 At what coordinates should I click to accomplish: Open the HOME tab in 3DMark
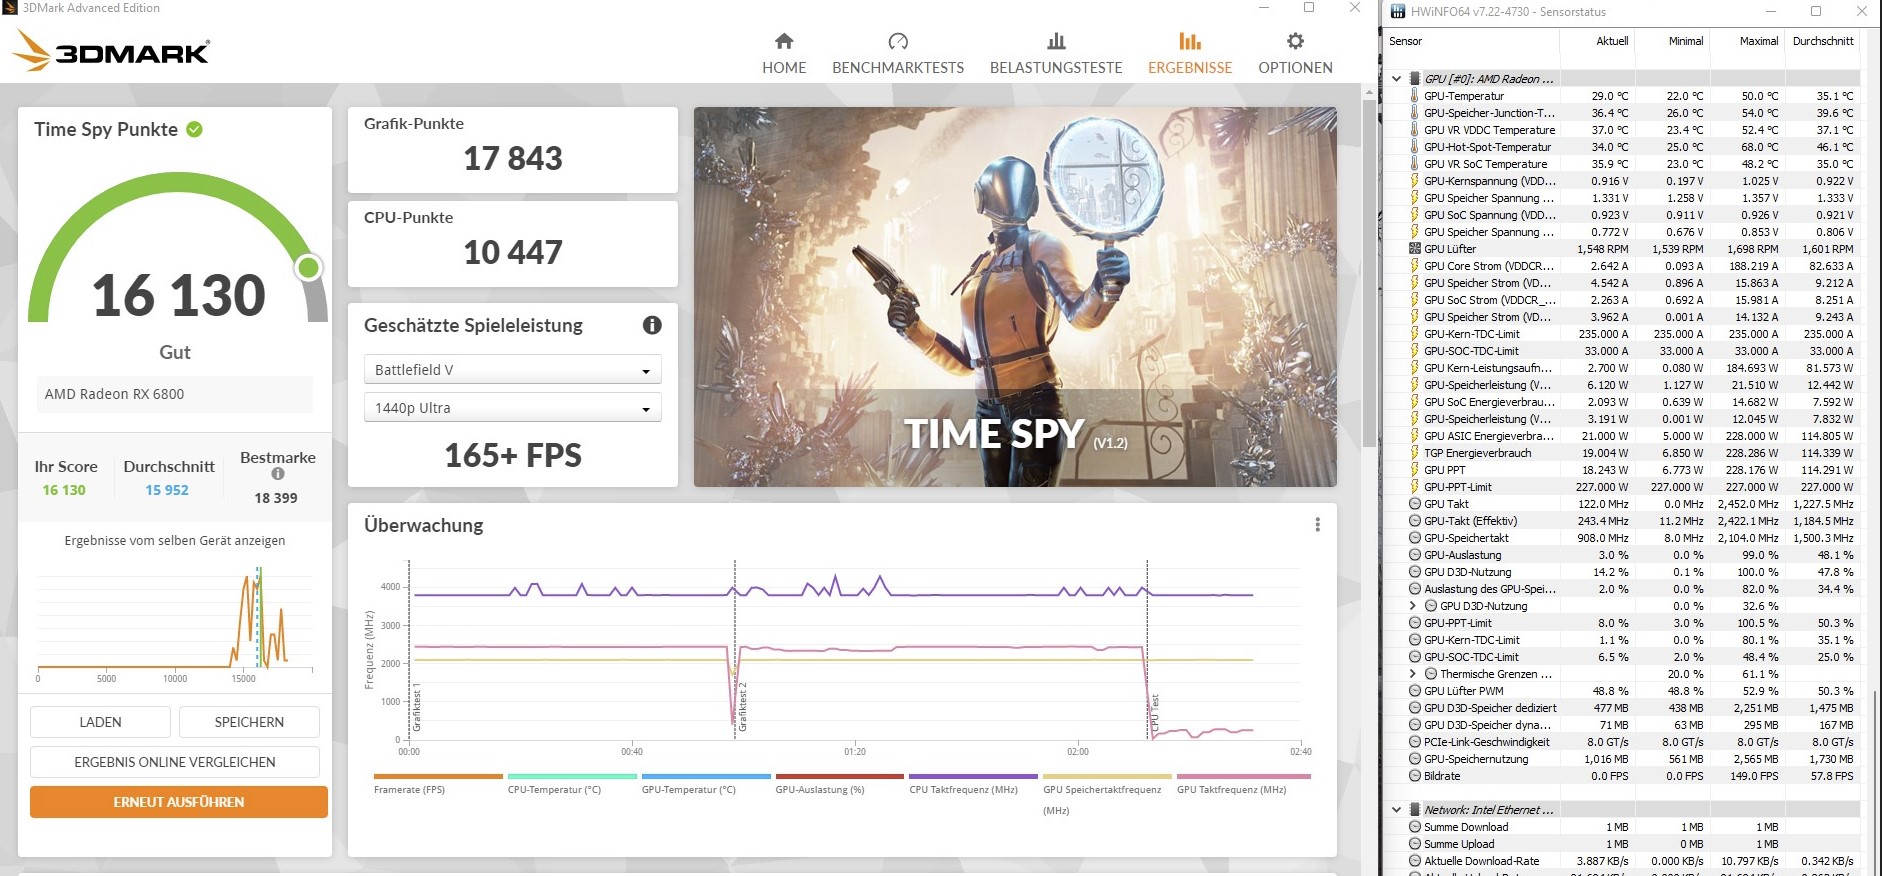click(x=784, y=68)
